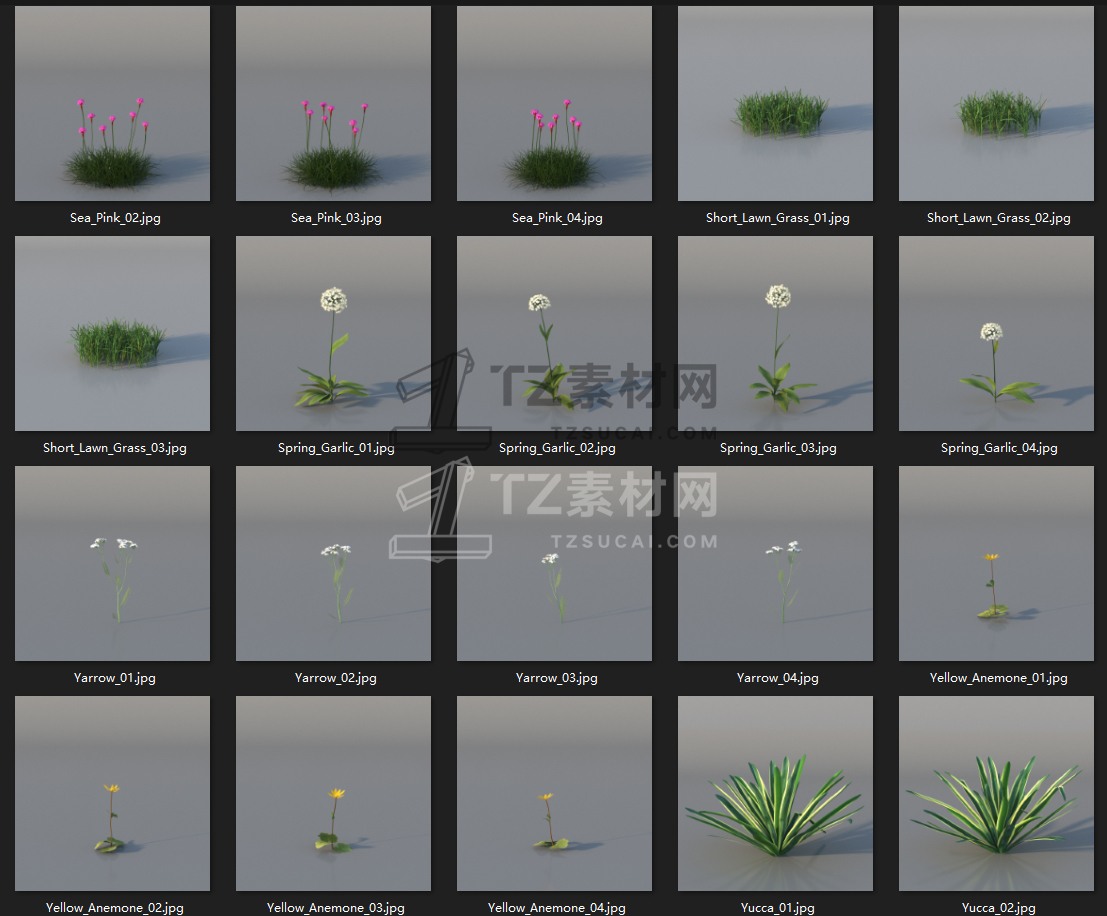The width and height of the screenshot is (1107, 916).
Task: Select the Yellow_Anemone_02 thumbnail
Action: click(x=112, y=793)
